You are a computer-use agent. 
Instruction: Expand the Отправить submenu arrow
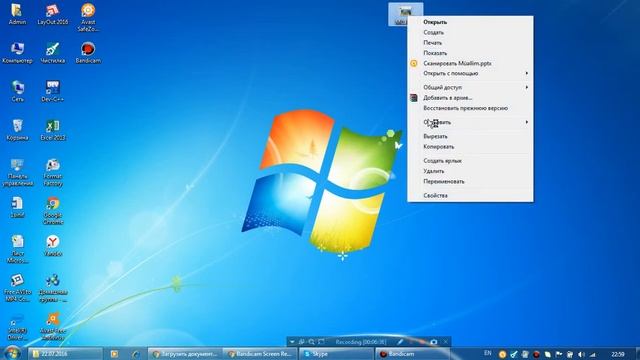pos(527,122)
